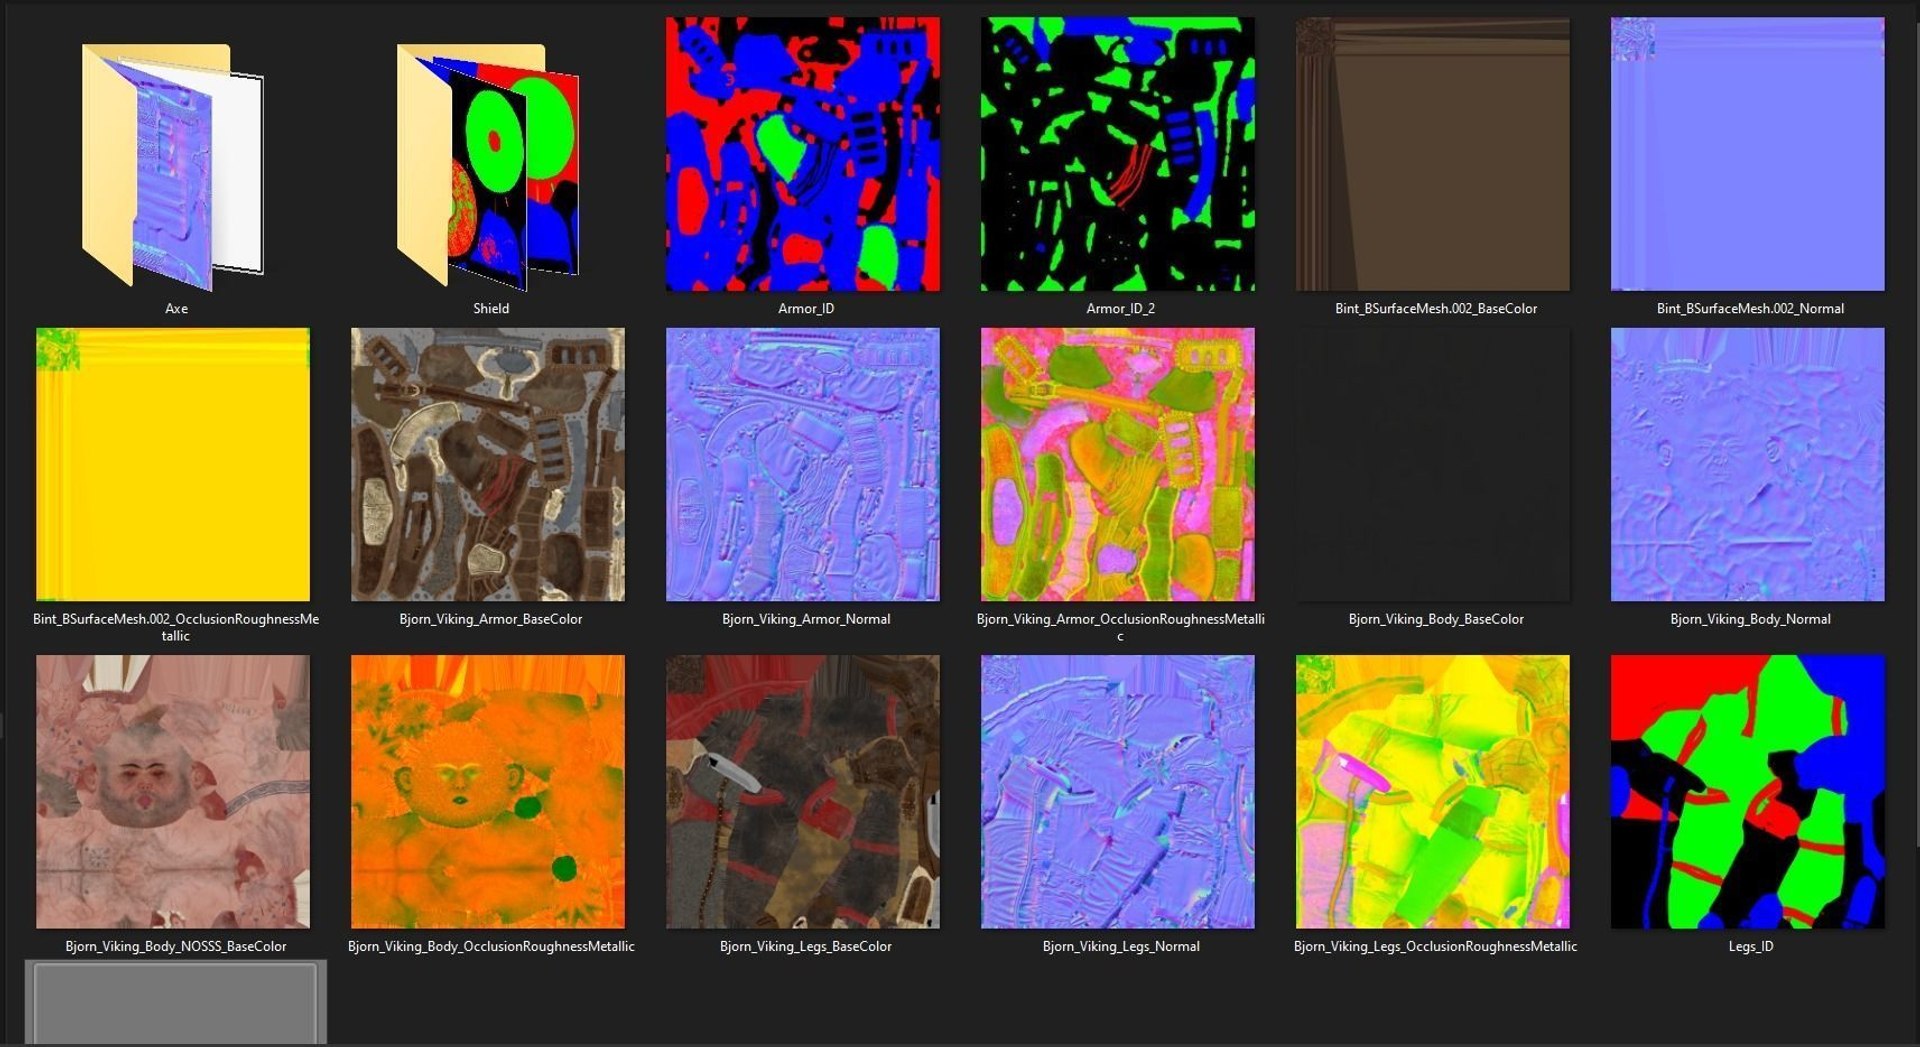This screenshot has height=1047, width=1920.
Task: Select Bjorn_Viking_Body_NOSSS_BaseColor face thumbnail
Action: point(173,792)
